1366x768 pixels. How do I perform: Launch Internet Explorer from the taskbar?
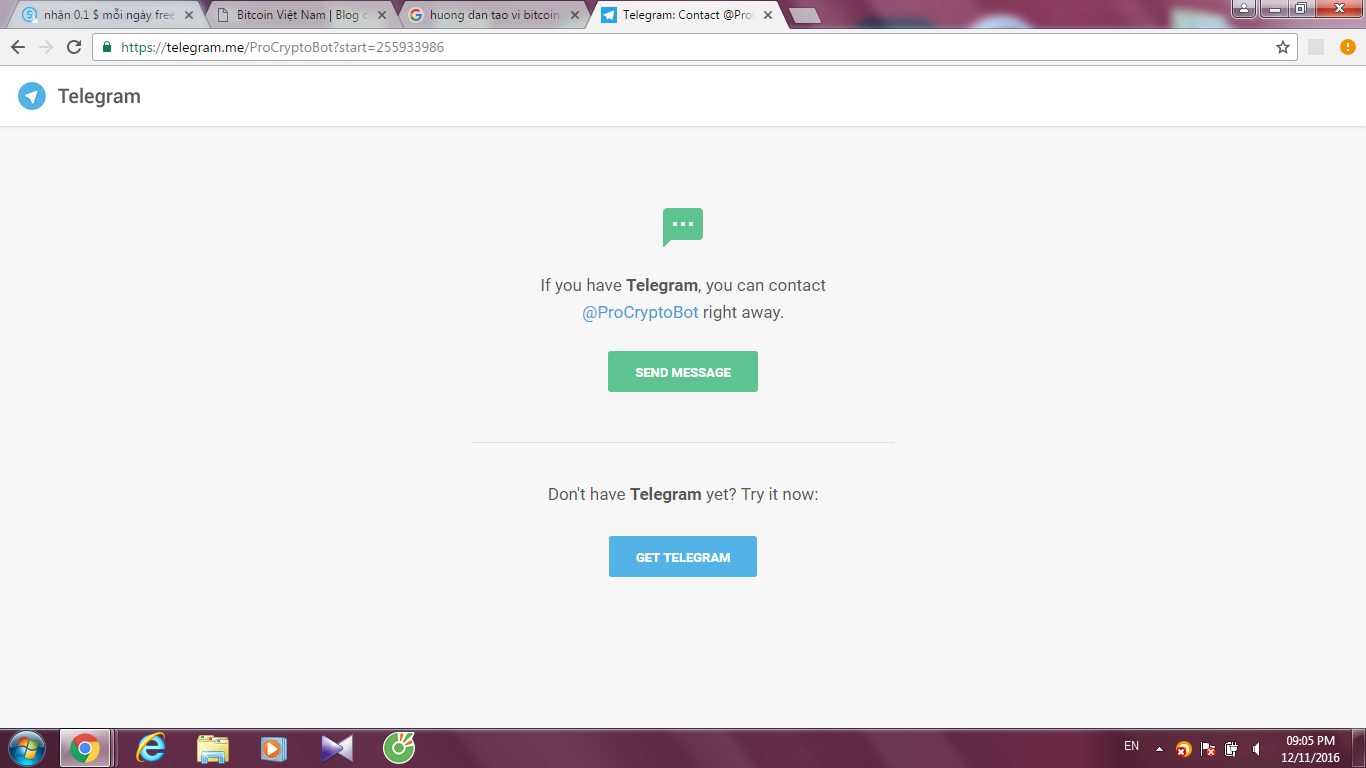tap(152, 748)
